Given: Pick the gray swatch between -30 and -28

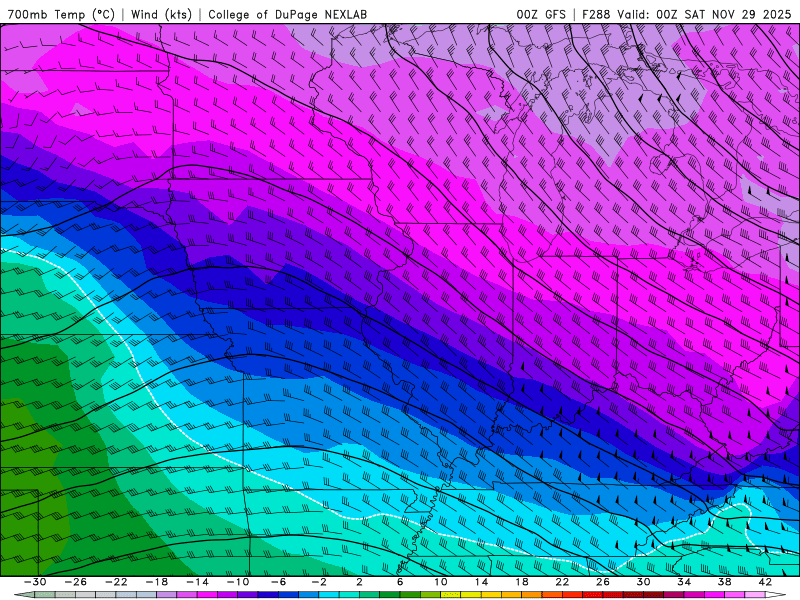Looking at the screenshot, I should pos(44,595).
